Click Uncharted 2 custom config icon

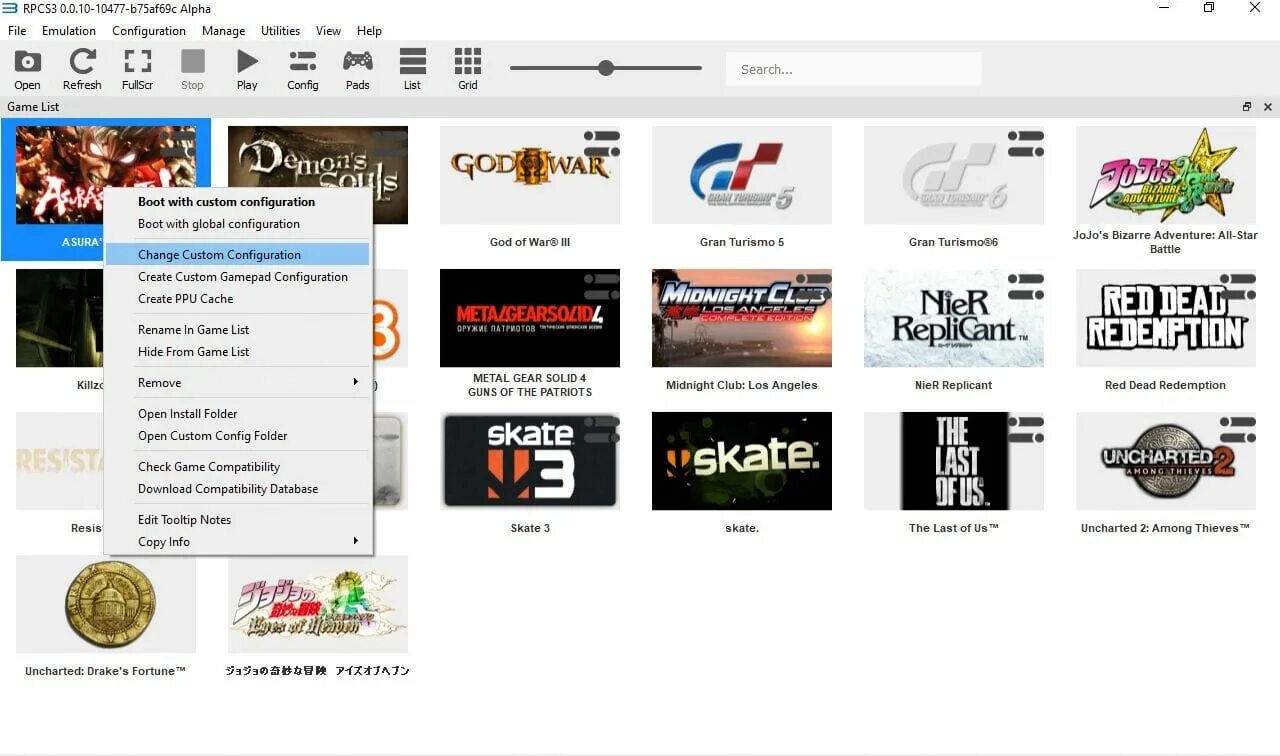[x=1238, y=429]
